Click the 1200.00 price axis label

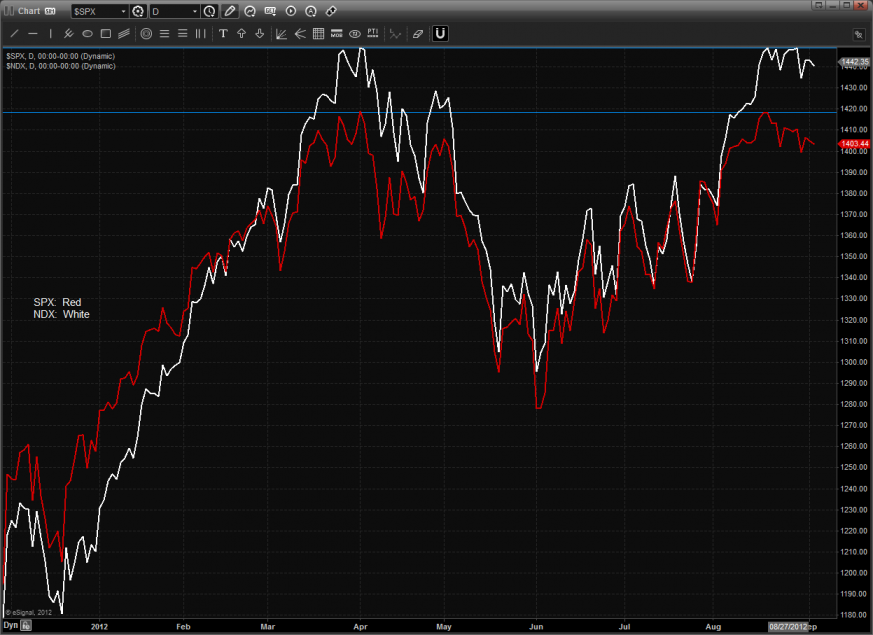[x=855, y=573]
